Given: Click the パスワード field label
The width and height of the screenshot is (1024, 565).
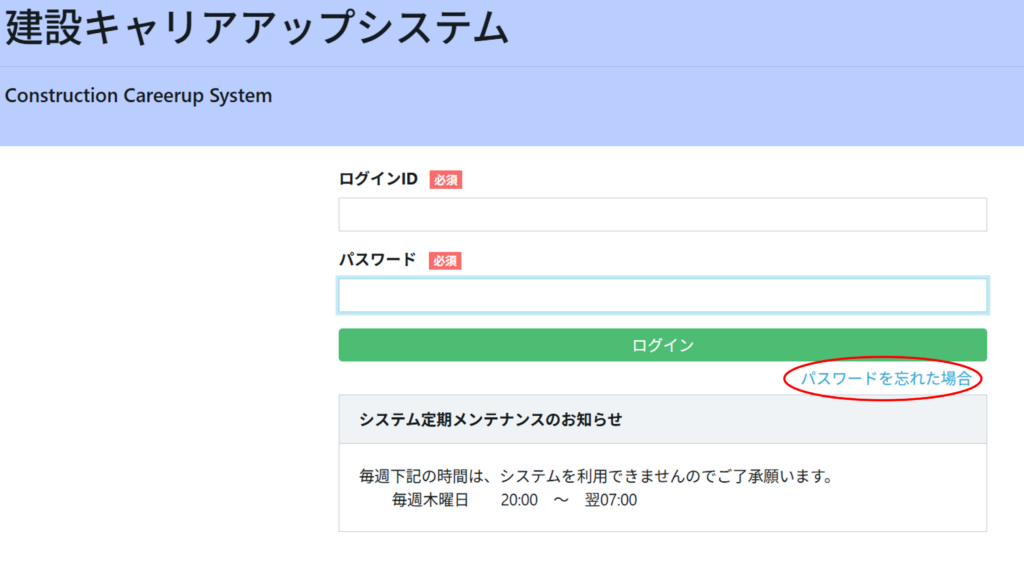Looking at the screenshot, I should coord(377,260).
